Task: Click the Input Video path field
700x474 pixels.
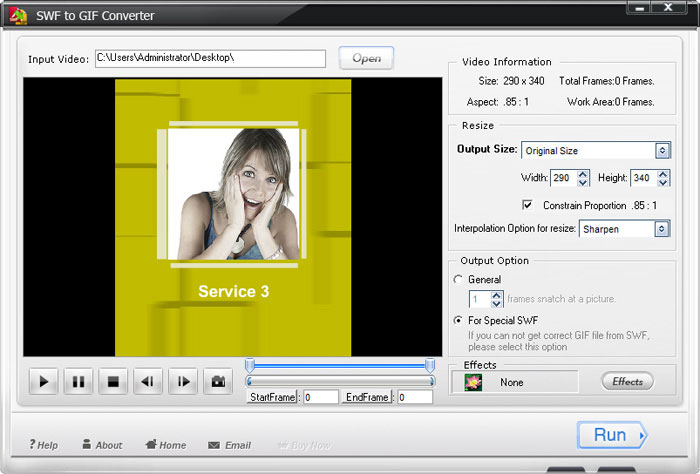Action: (x=210, y=58)
